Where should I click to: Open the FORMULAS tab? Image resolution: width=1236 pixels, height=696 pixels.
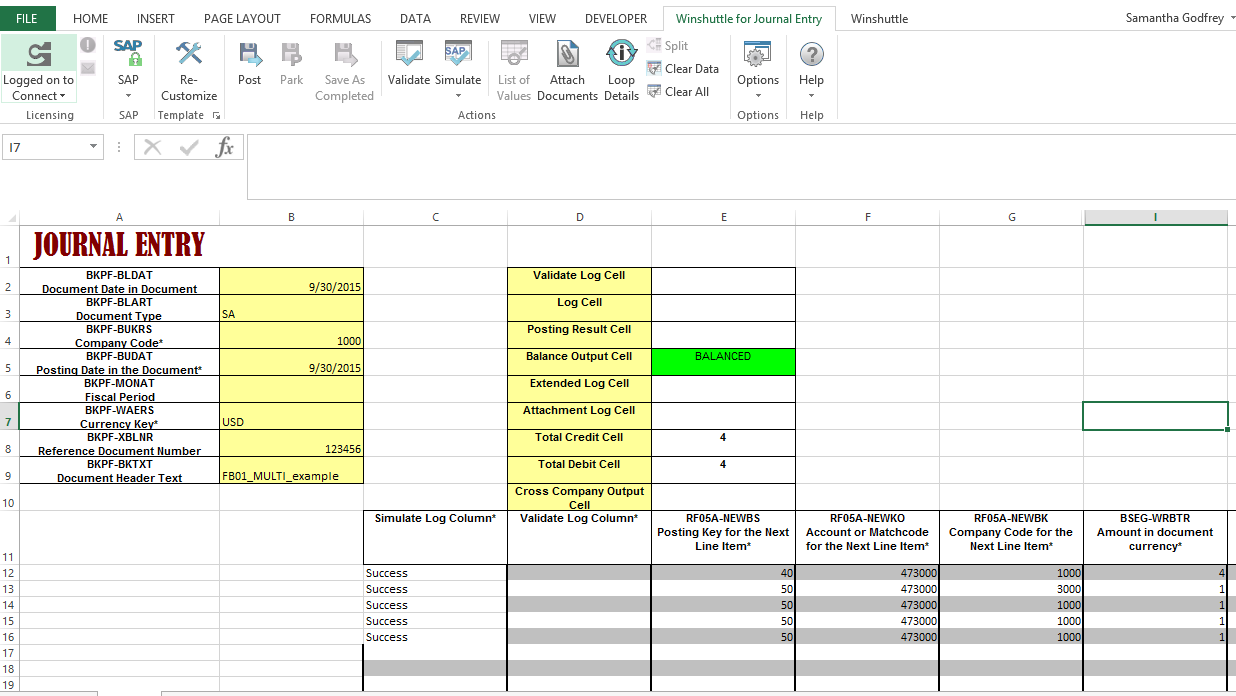coord(340,18)
